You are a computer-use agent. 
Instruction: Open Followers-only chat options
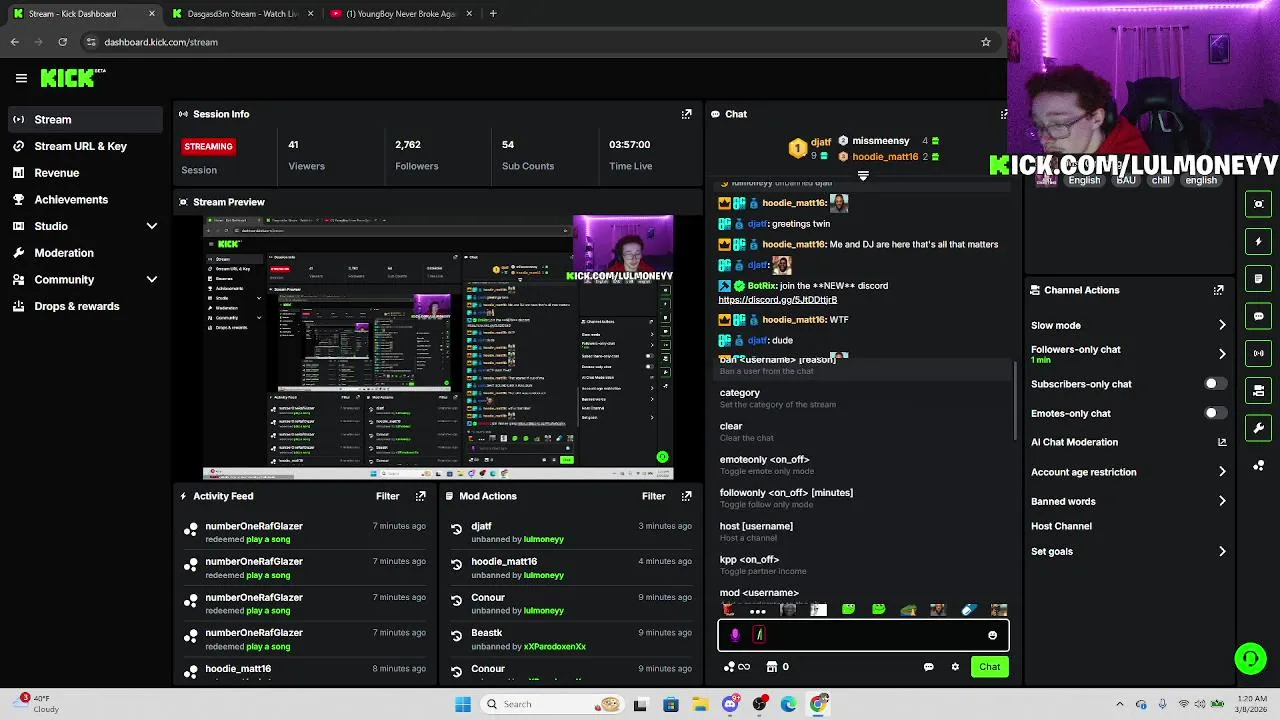point(1129,354)
